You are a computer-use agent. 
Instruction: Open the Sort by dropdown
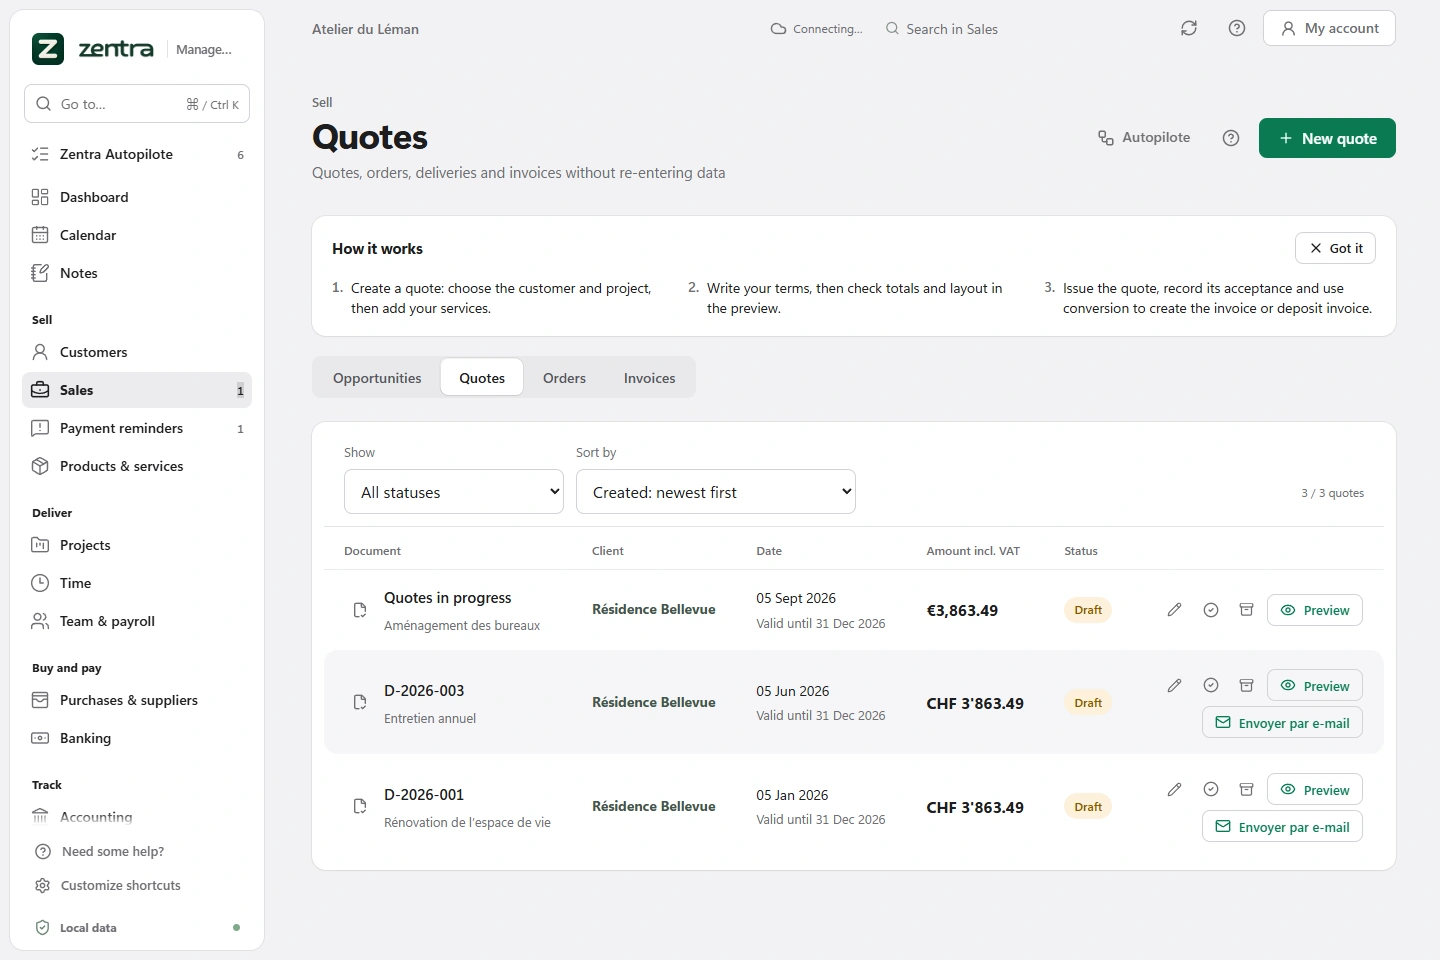(716, 492)
